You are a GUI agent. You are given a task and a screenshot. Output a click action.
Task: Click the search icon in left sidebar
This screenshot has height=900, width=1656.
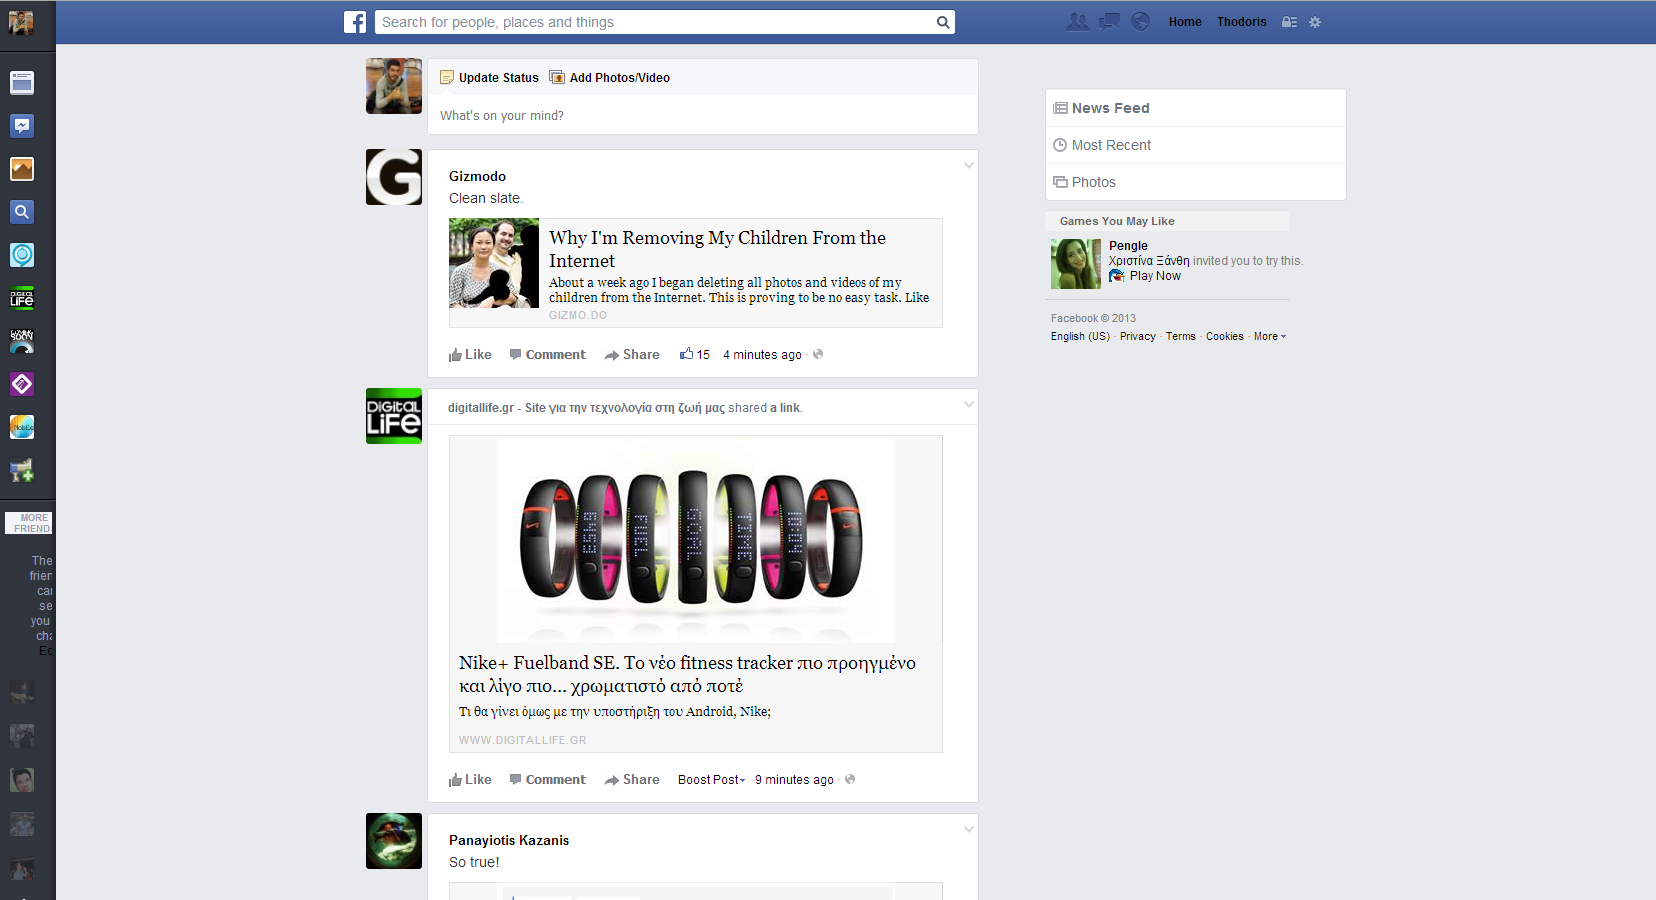(x=22, y=212)
